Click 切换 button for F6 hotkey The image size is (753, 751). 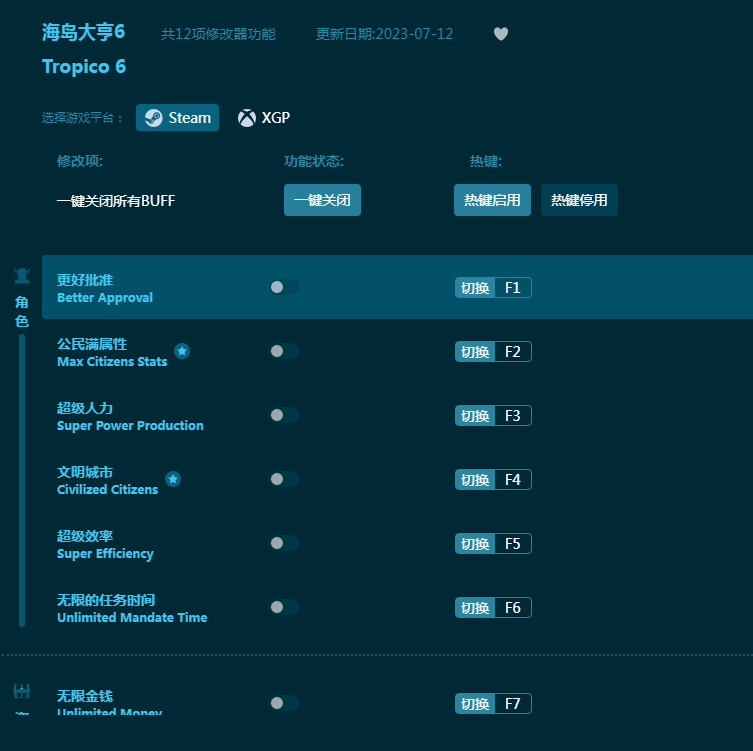475,607
